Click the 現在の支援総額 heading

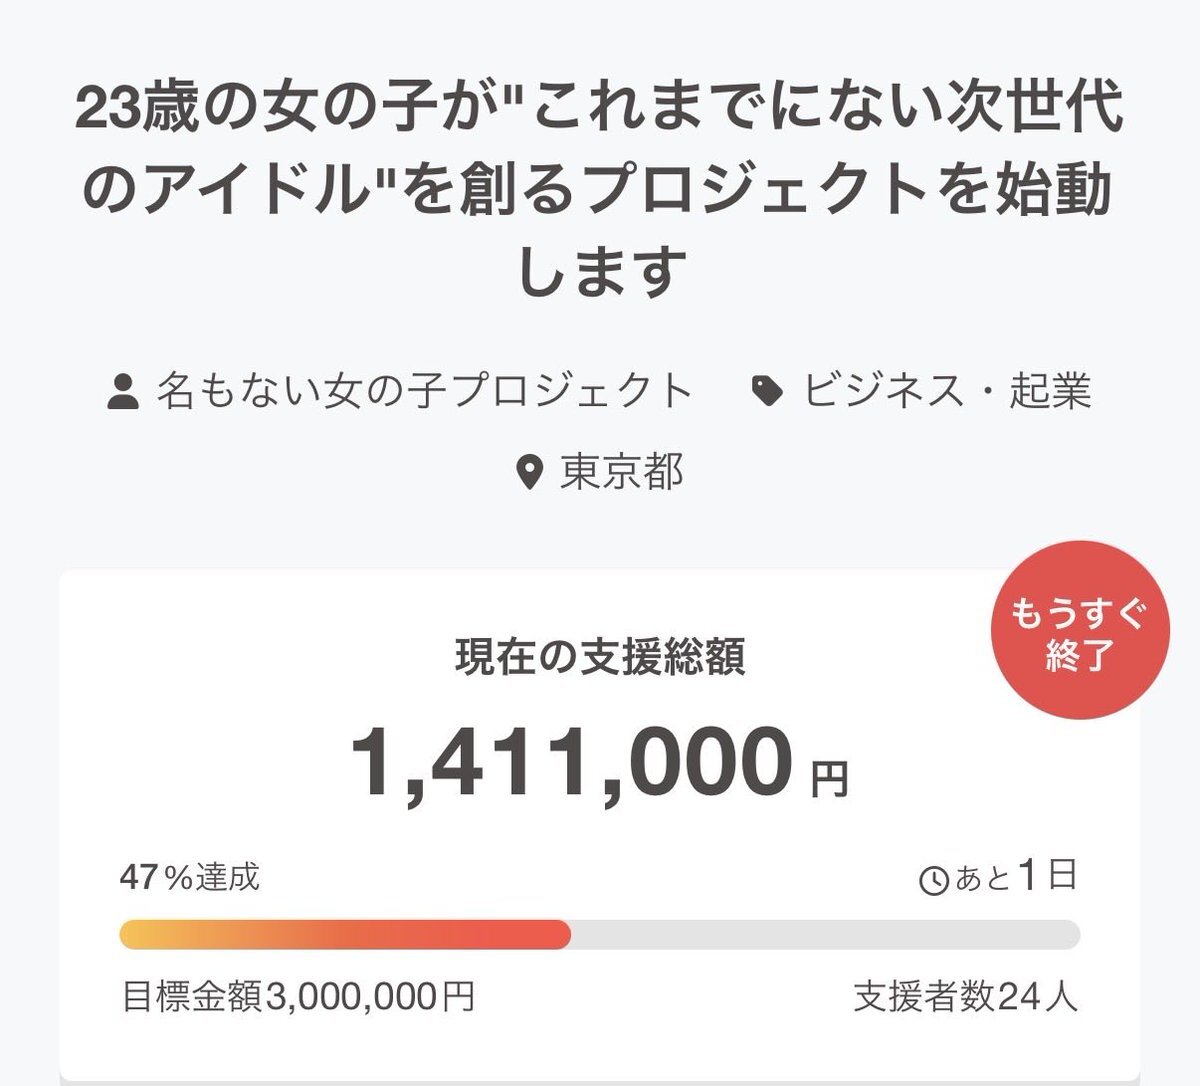click(x=600, y=658)
